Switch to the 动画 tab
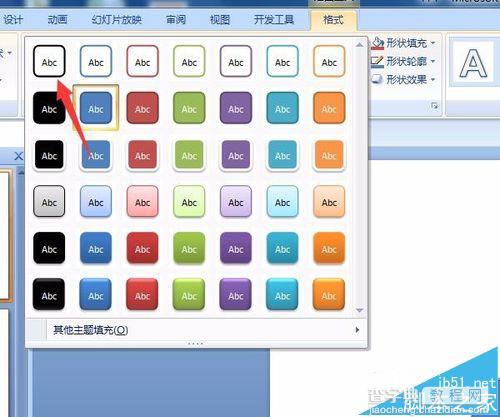Screen dimensions: 500x417 [x=57, y=20]
